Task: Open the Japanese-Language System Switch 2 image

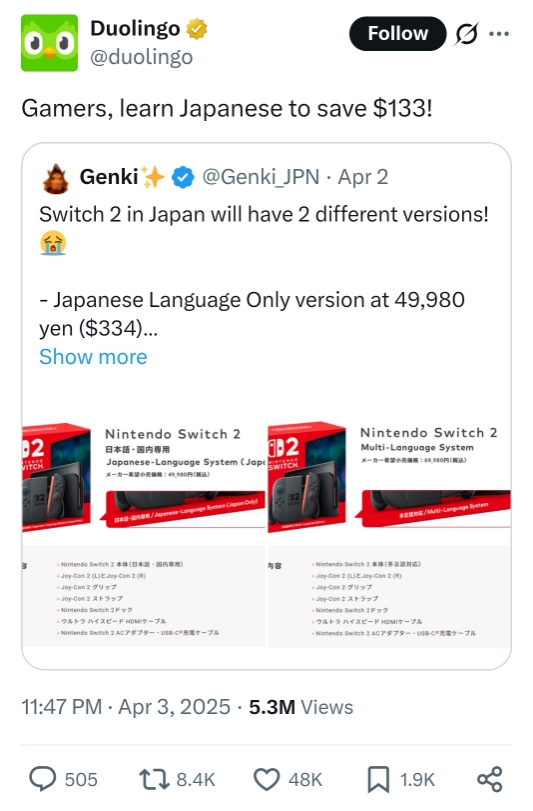Action: (144, 534)
